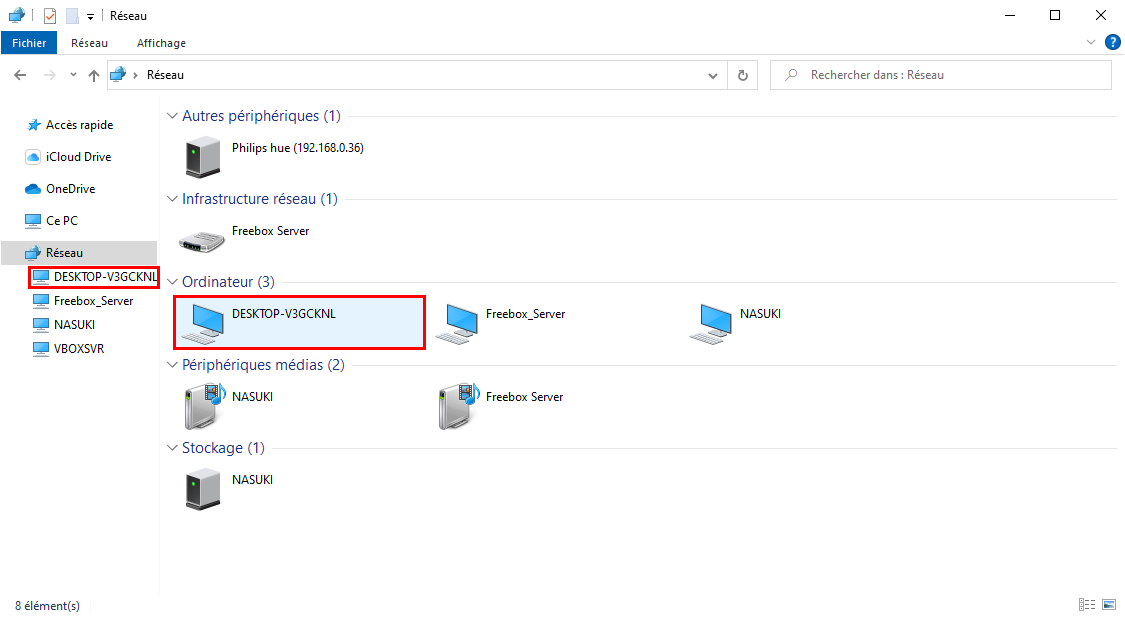Viewport: 1125px width, 618px height.
Task: Open the Customize Quick Access Toolbar dropdown
Action: [90, 17]
